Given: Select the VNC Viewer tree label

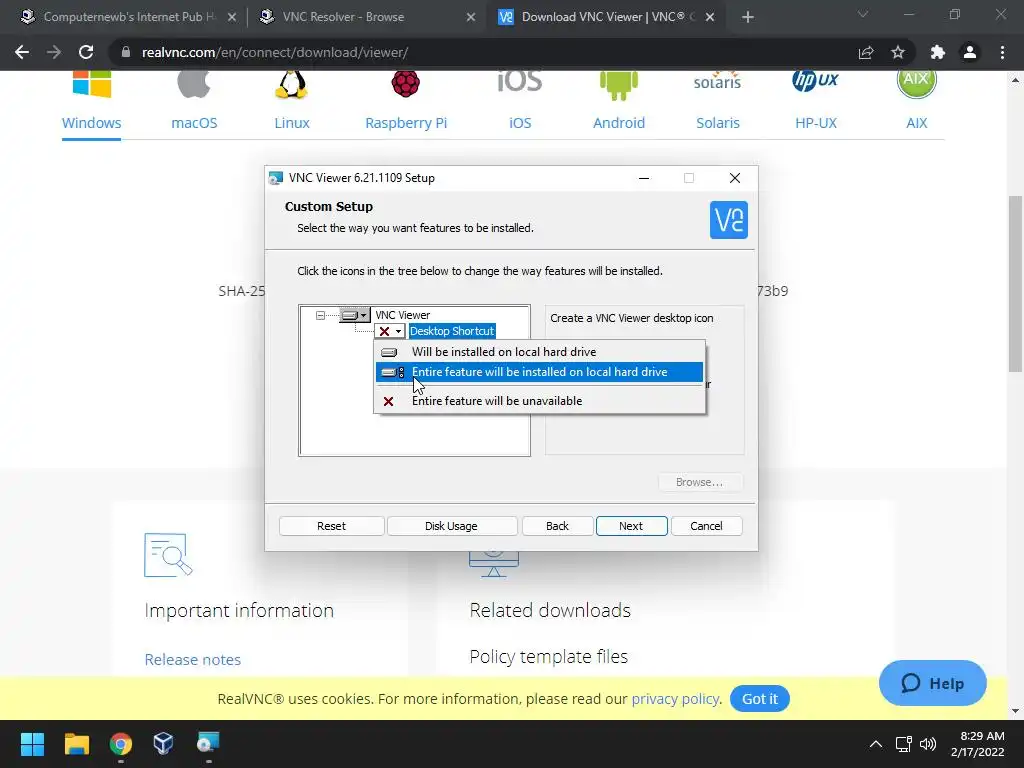Looking at the screenshot, I should click(x=402, y=315).
